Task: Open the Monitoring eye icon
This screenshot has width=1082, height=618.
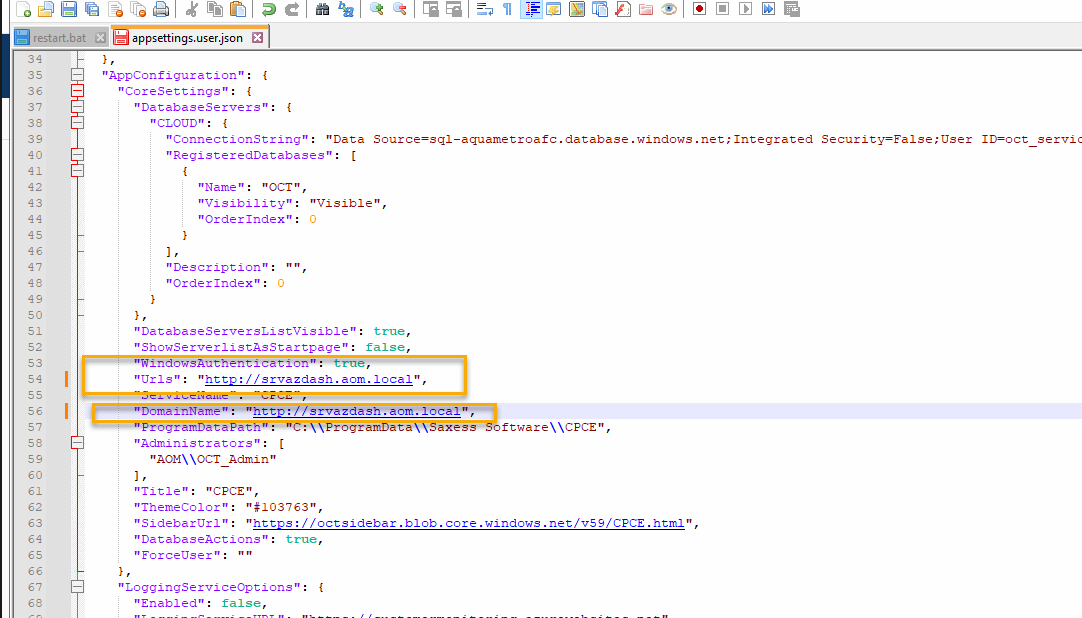Action: [x=669, y=9]
